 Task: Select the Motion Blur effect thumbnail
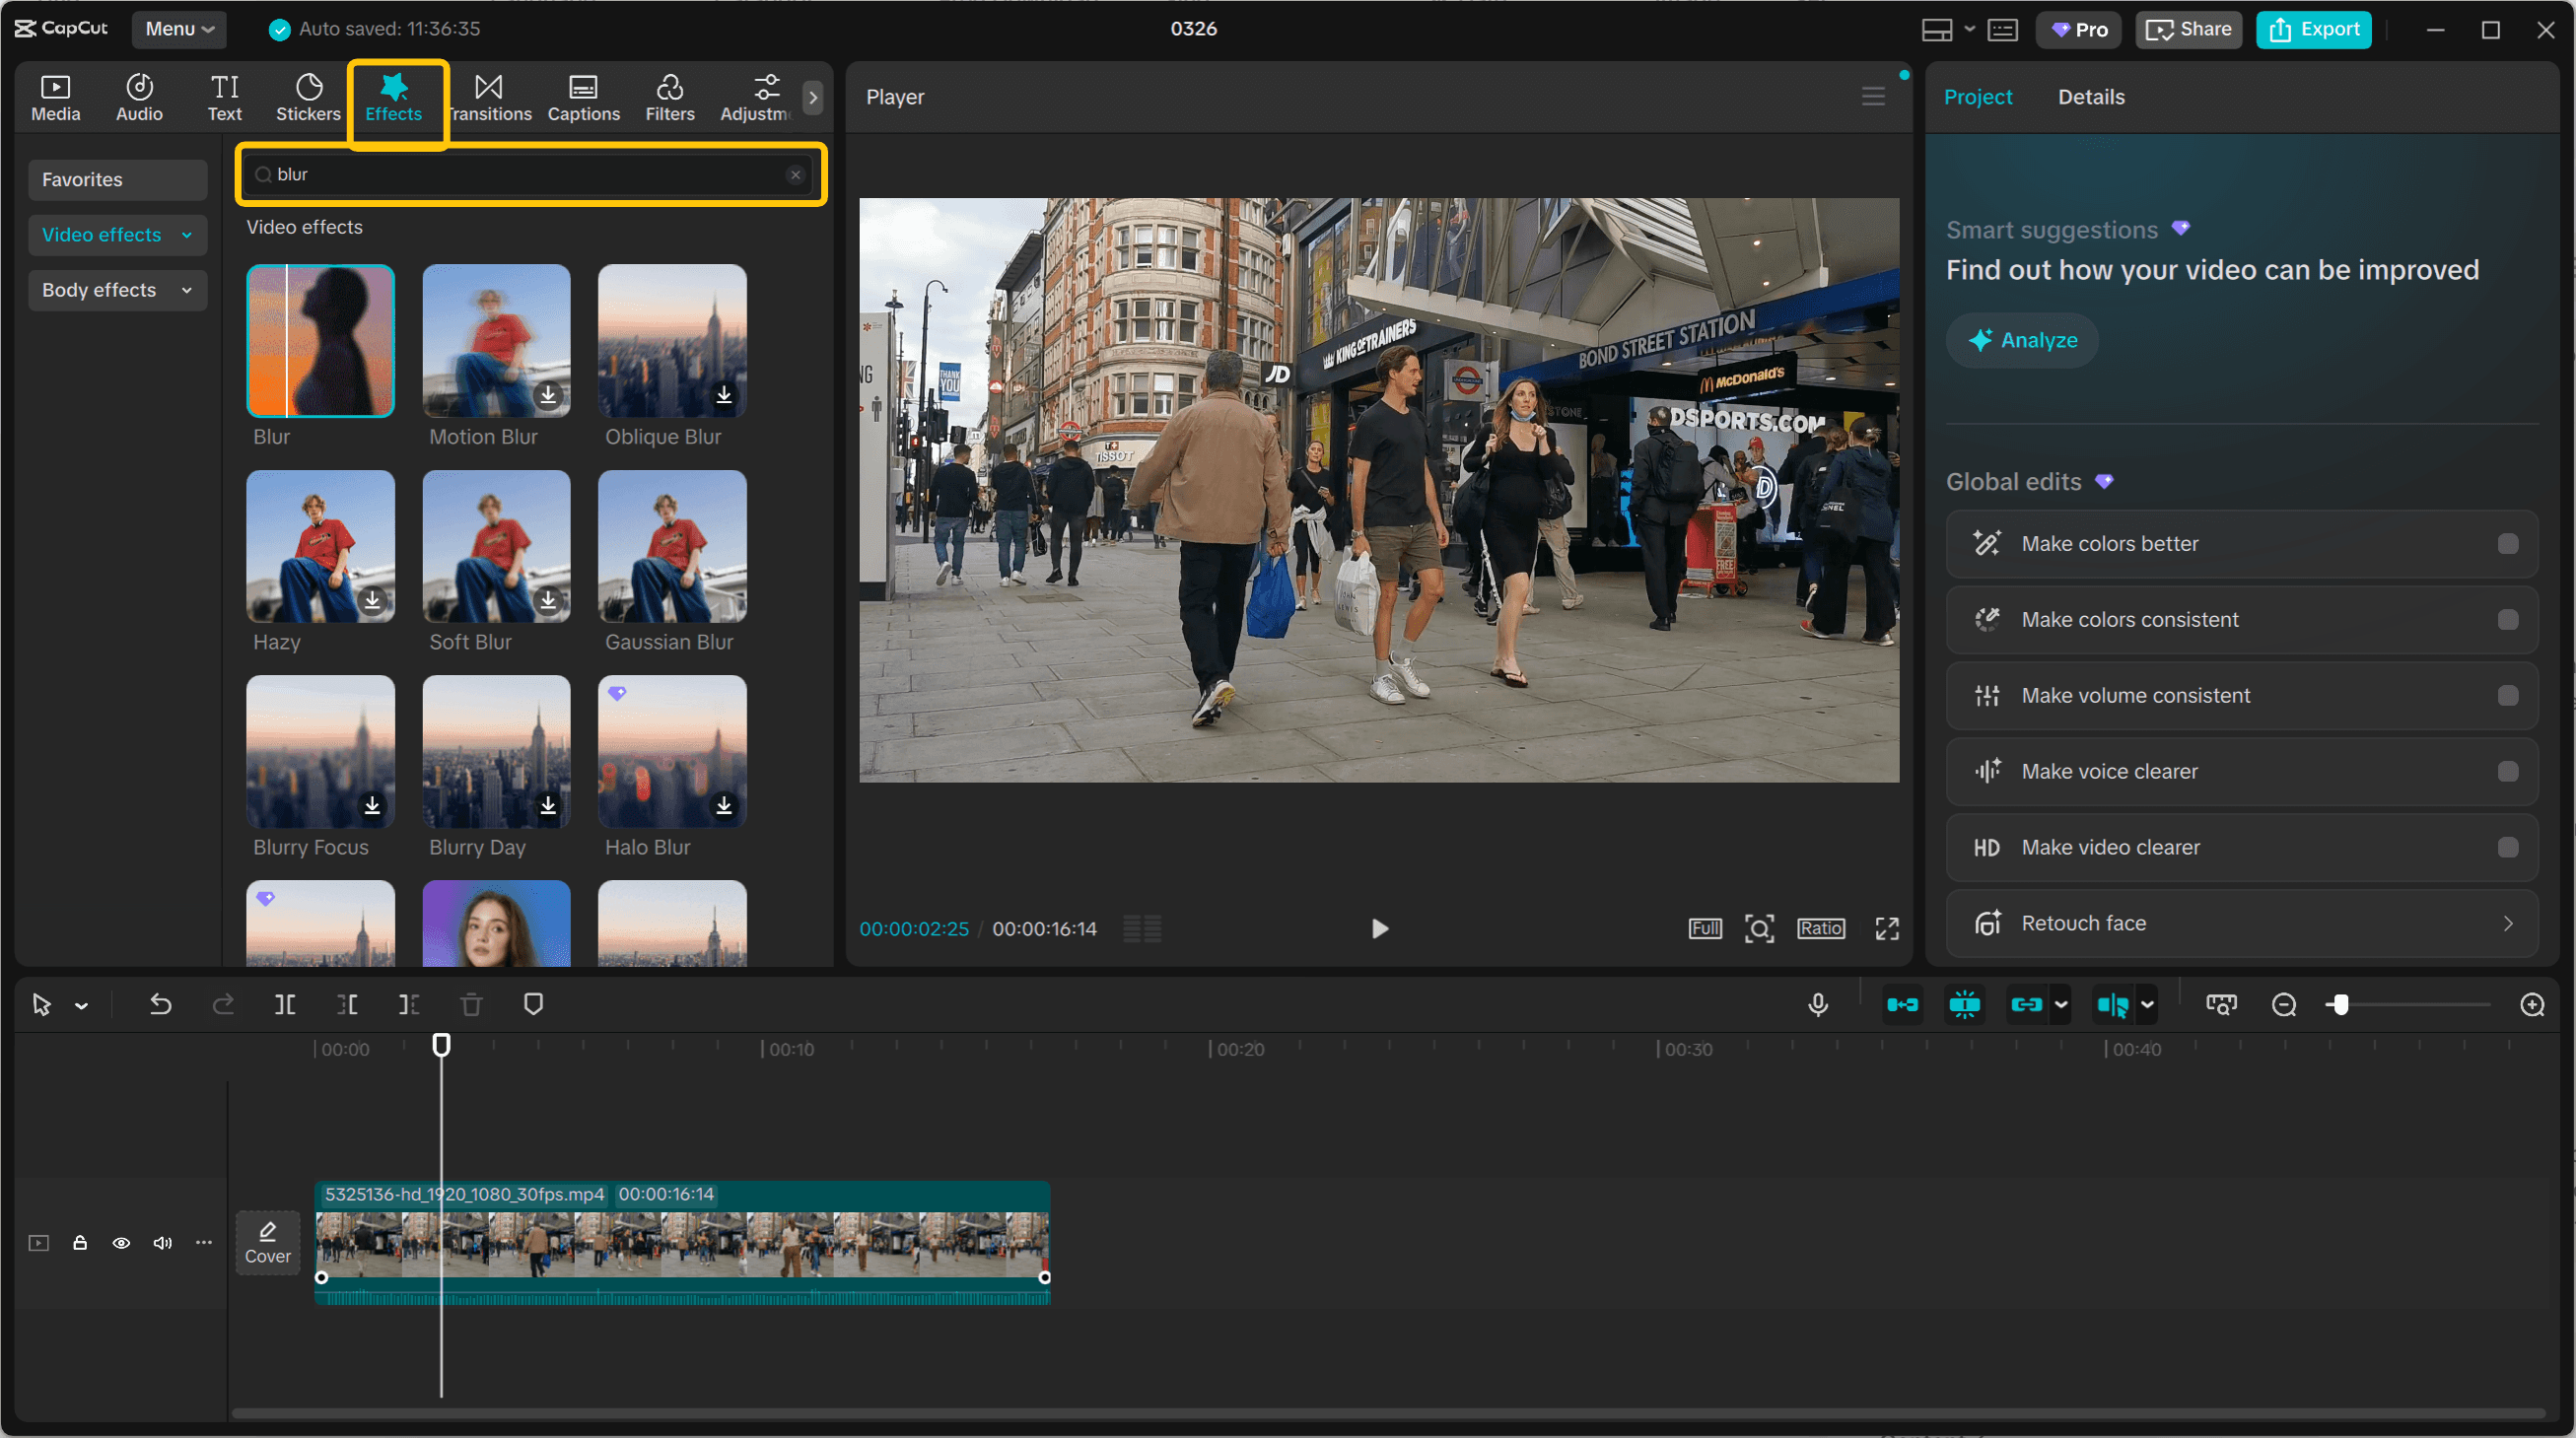tap(495, 340)
